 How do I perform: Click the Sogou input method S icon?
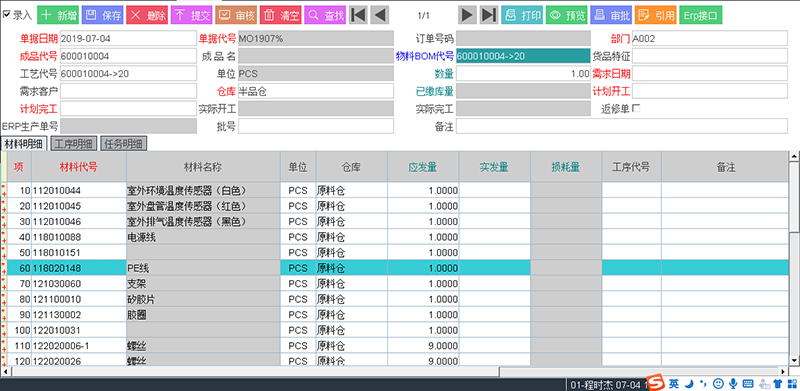656,383
